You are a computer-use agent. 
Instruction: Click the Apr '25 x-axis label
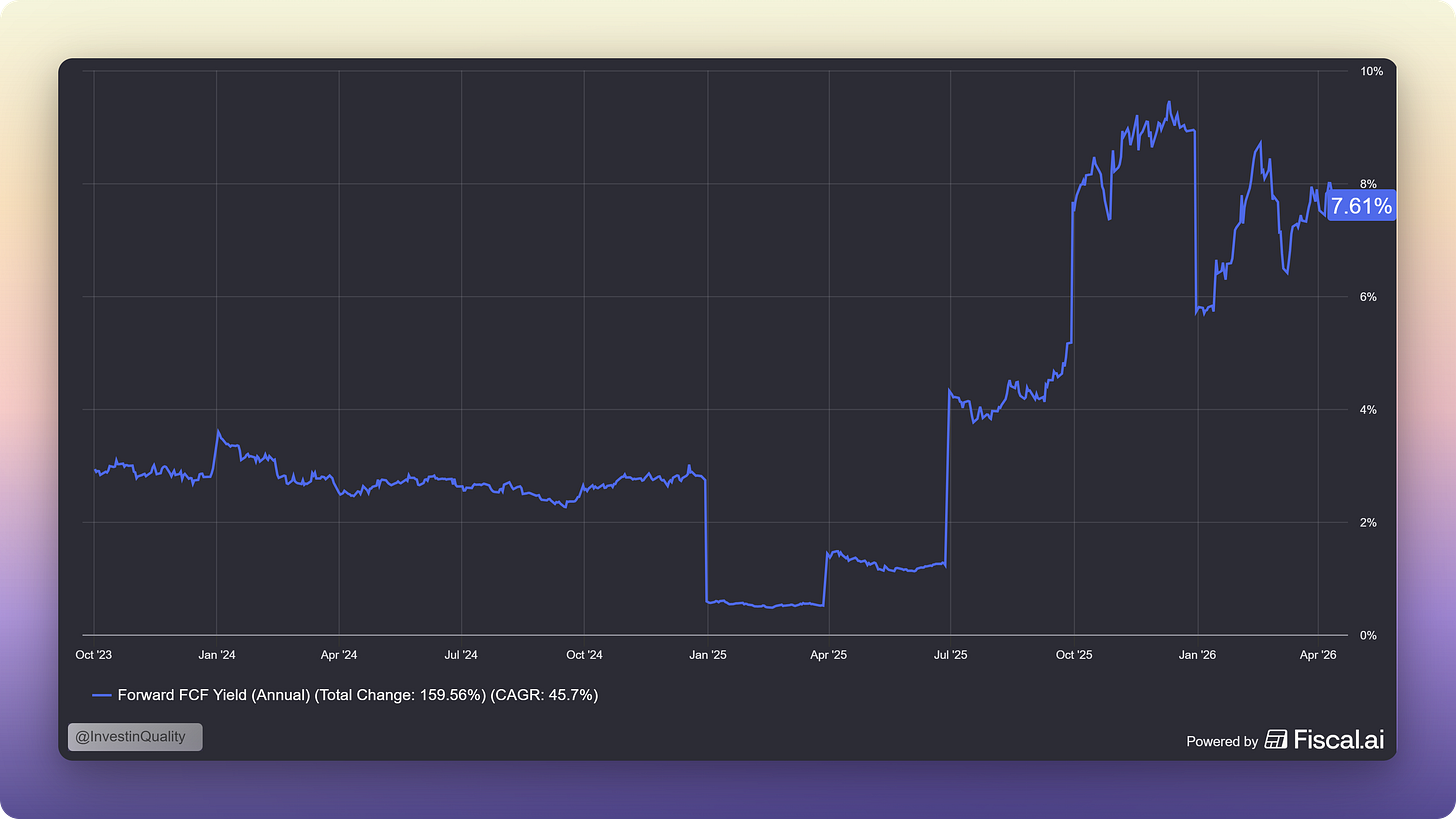[828, 655]
